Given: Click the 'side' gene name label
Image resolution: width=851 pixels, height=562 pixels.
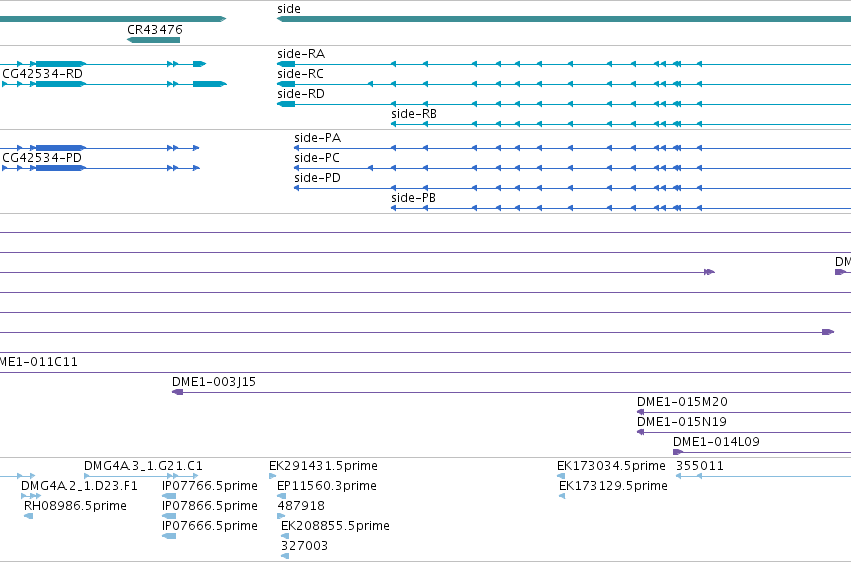Looking at the screenshot, I should tap(289, 9).
